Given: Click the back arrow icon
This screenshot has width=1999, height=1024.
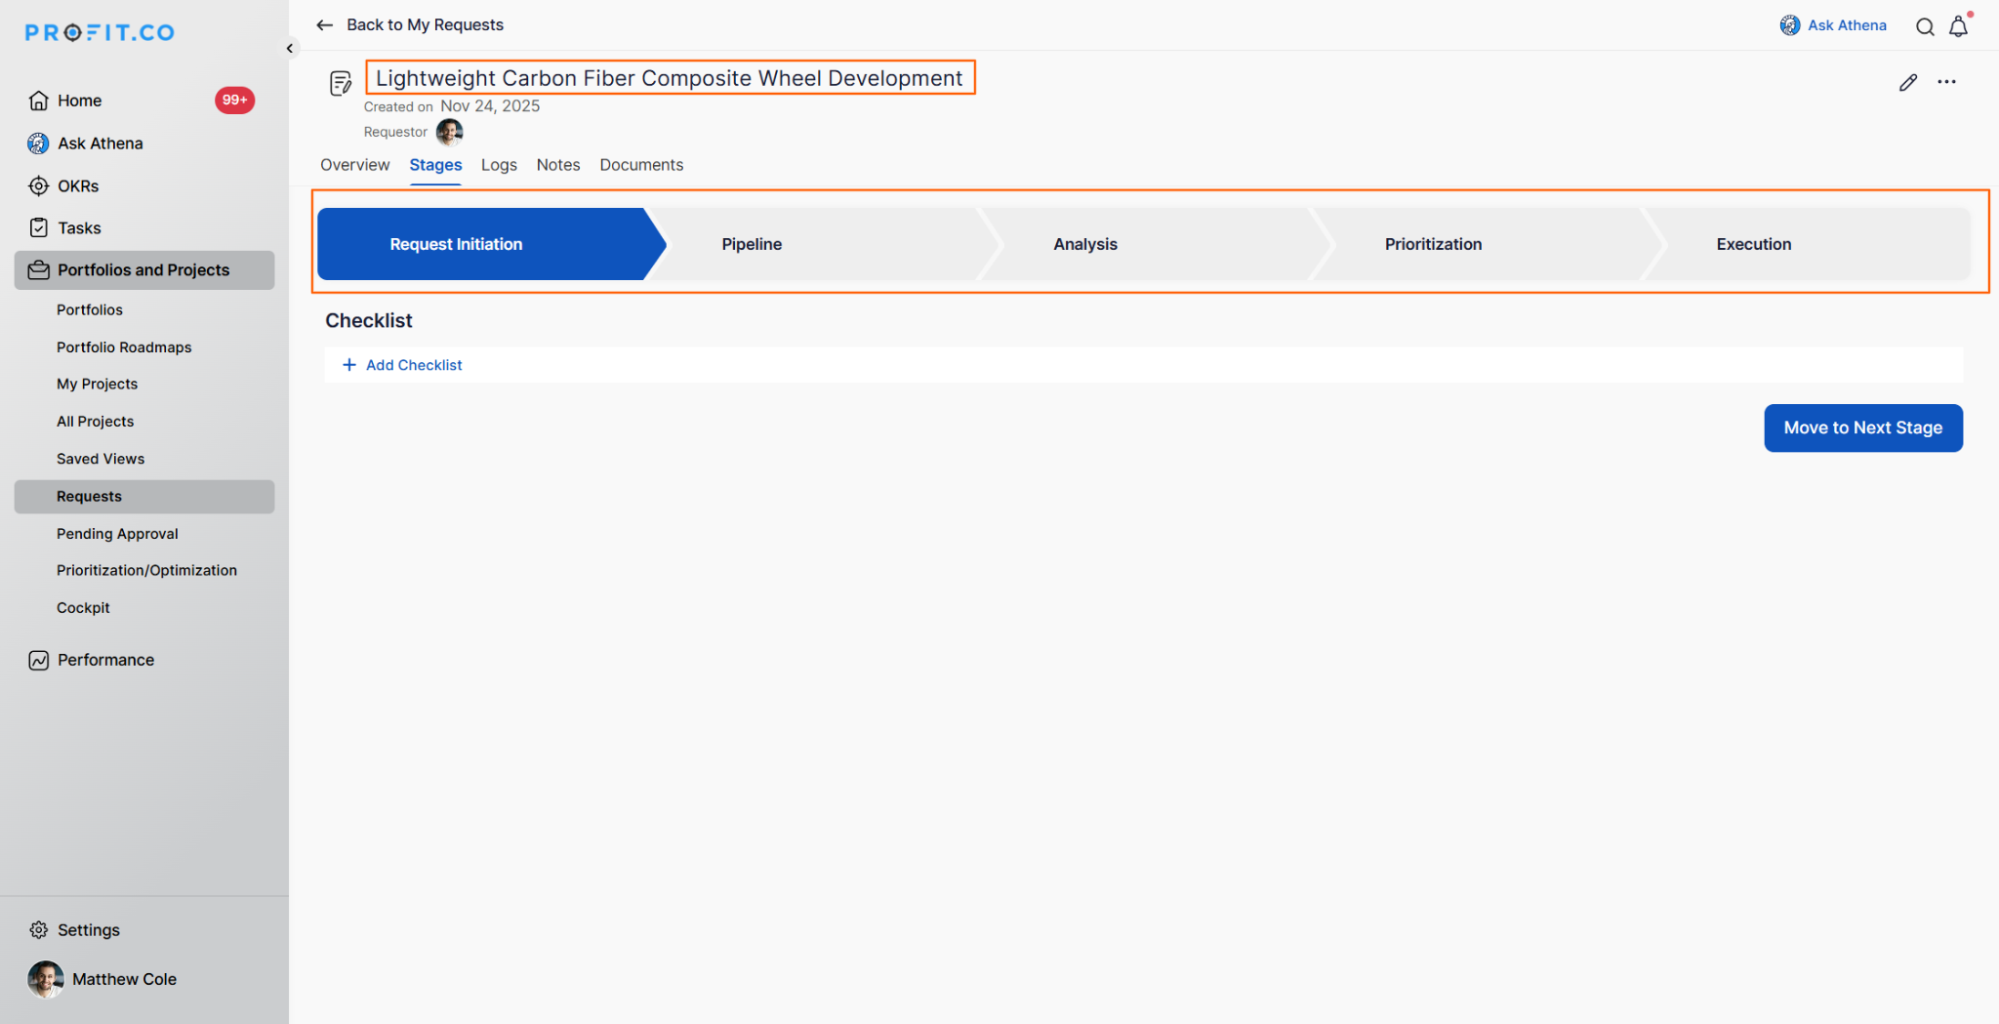Looking at the screenshot, I should (x=325, y=25).
